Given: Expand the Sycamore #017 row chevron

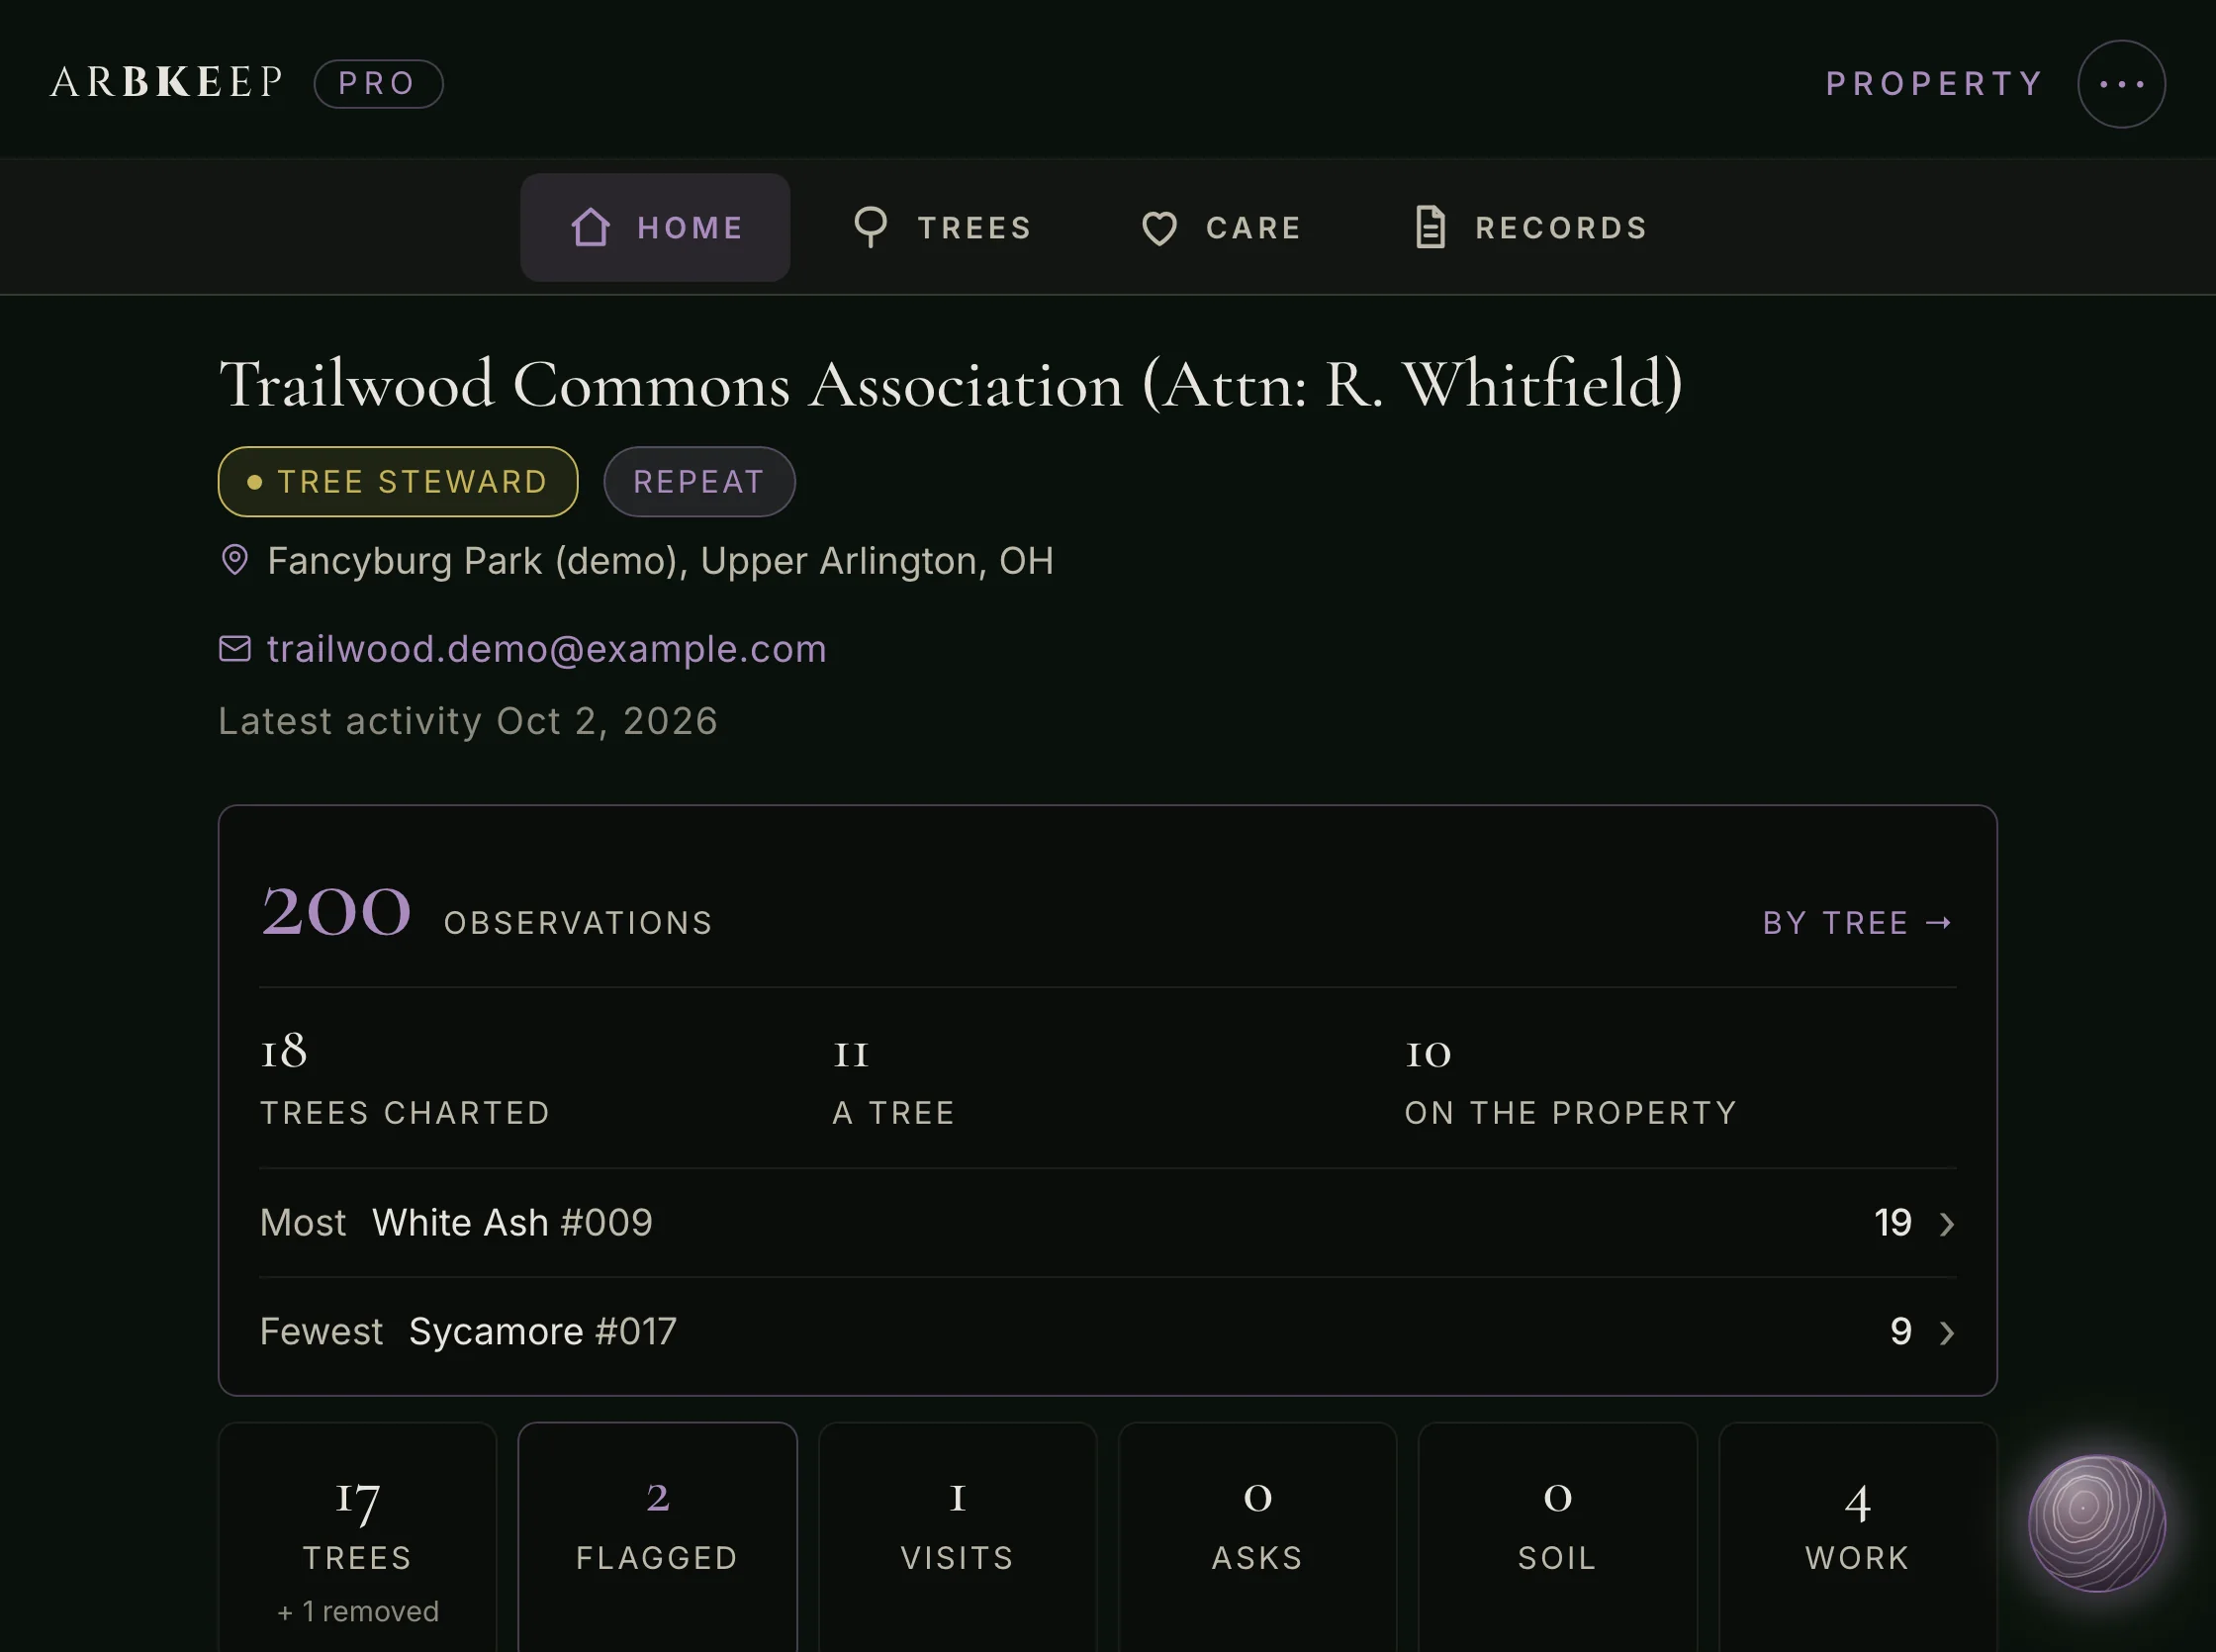Looking at the screenshot, I should 1946,1333.
